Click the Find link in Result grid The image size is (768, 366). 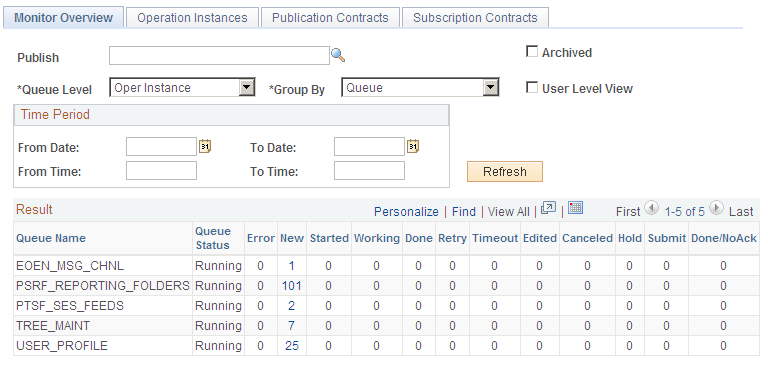[x=464, y=212]
